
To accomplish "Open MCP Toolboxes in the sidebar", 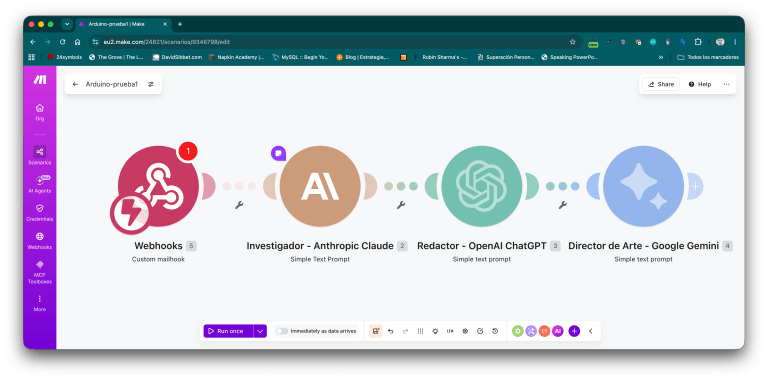I will [40, 272].
